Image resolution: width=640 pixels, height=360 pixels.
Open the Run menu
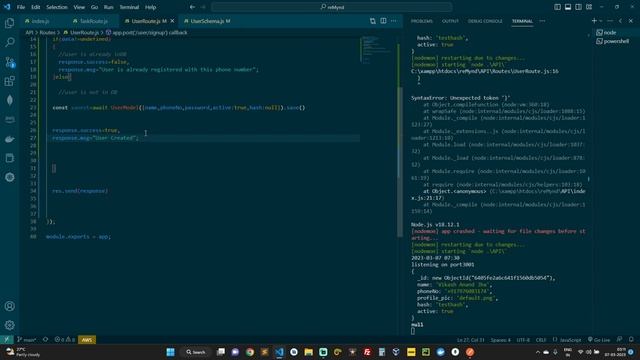pyautogui.click(x=108, y=7)
